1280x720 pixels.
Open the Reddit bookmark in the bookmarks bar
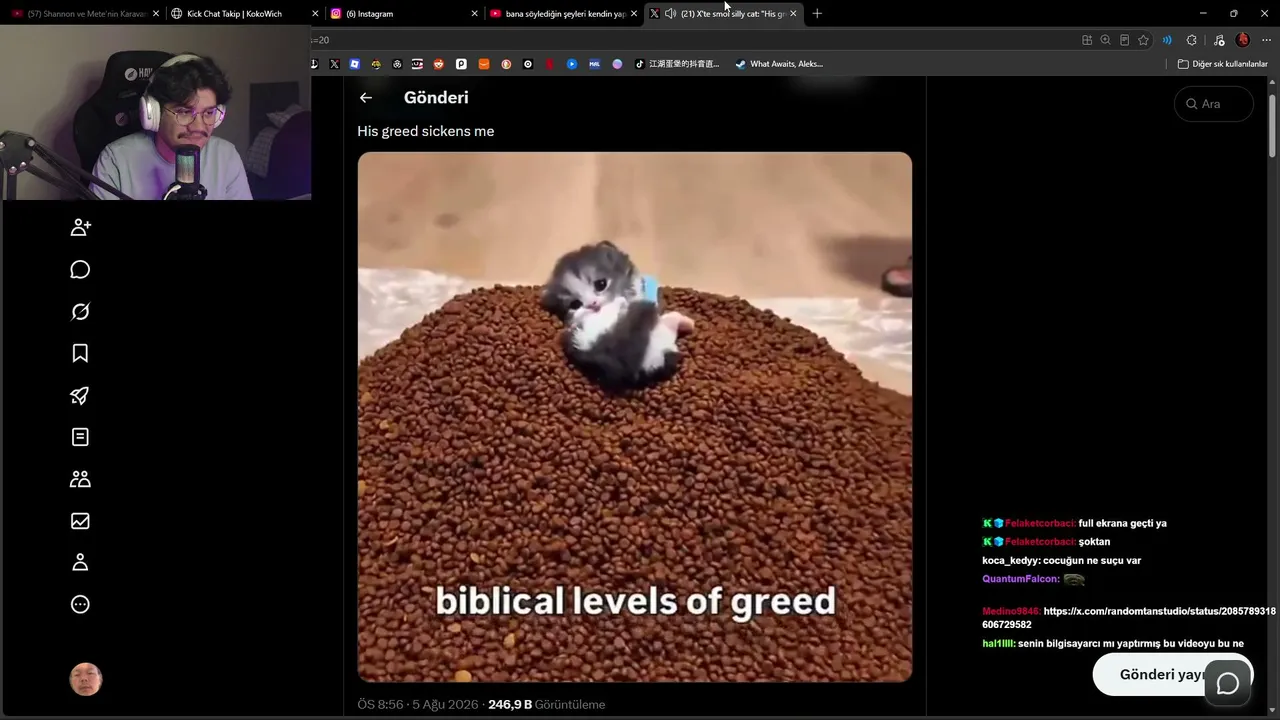pyautogui.click(x=439, y=64)
